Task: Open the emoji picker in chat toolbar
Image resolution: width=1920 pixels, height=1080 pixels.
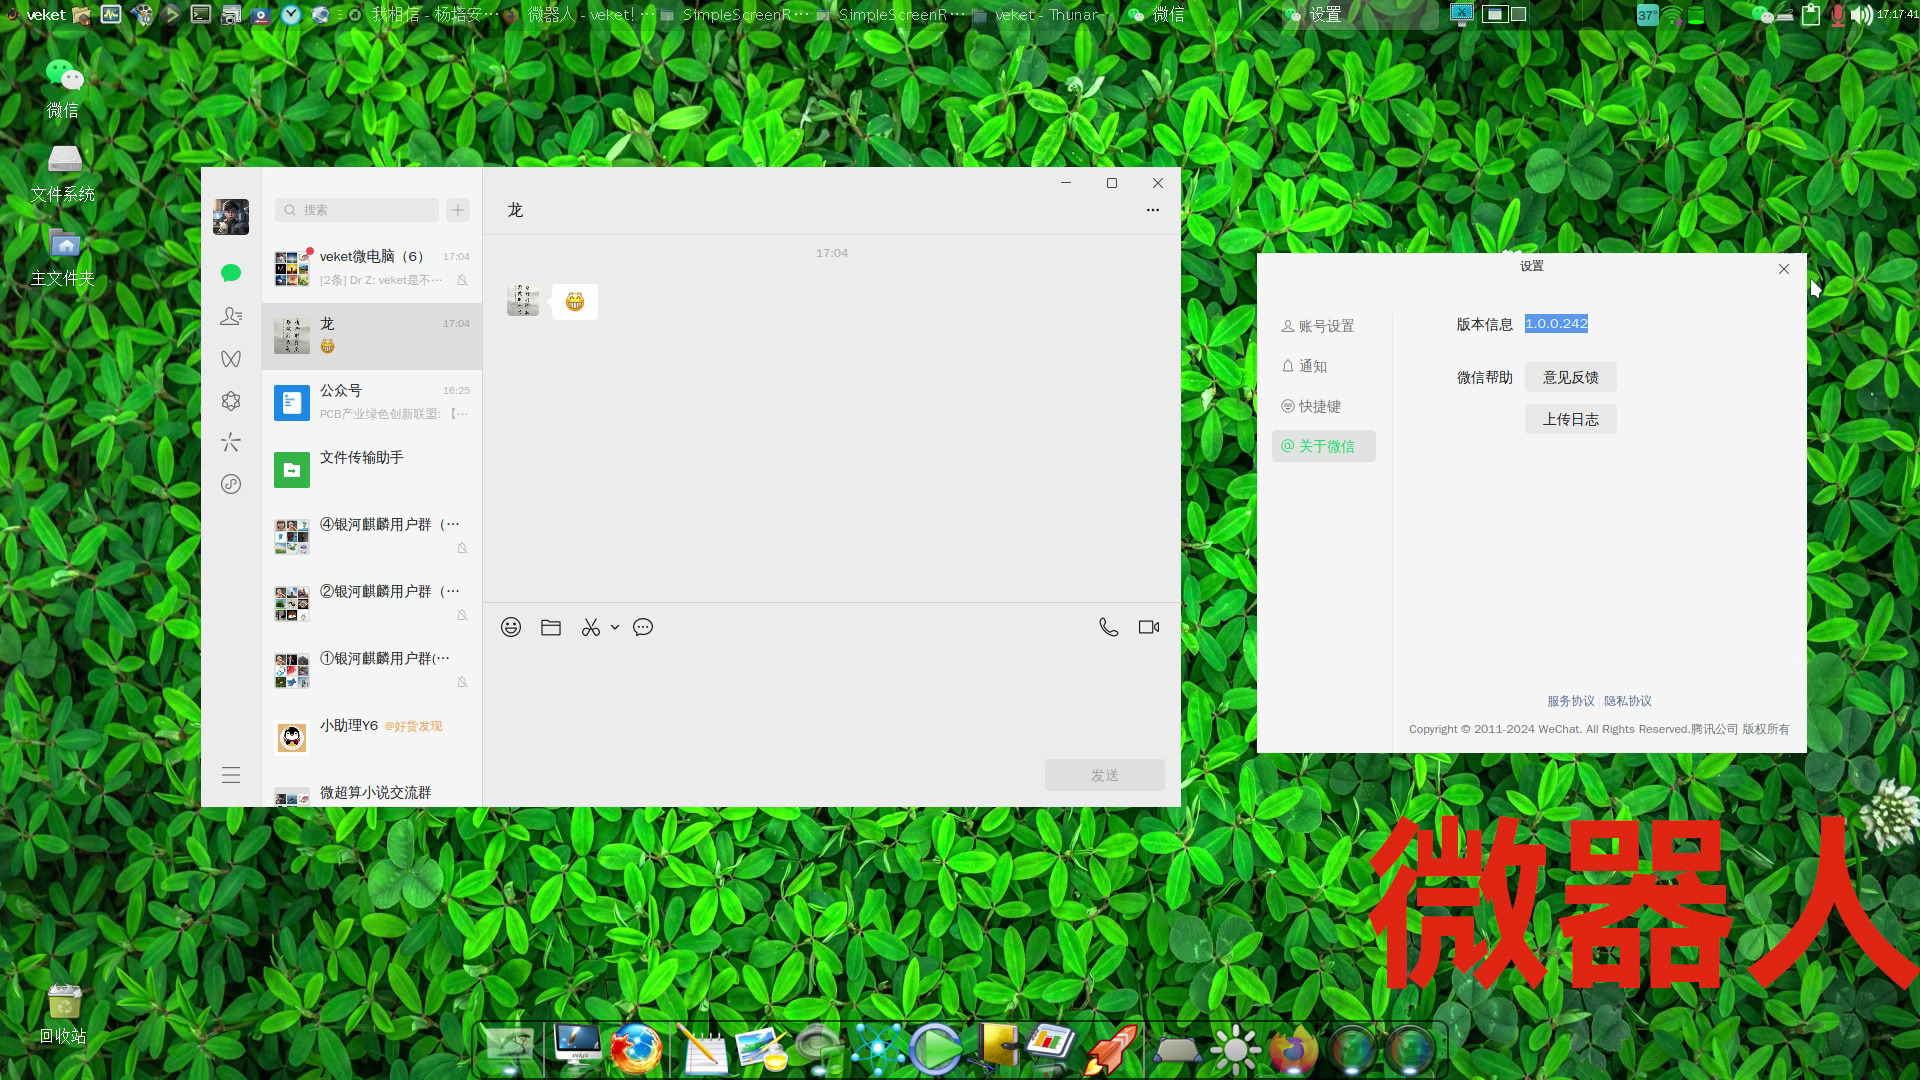Action: [x=511, y=627]
